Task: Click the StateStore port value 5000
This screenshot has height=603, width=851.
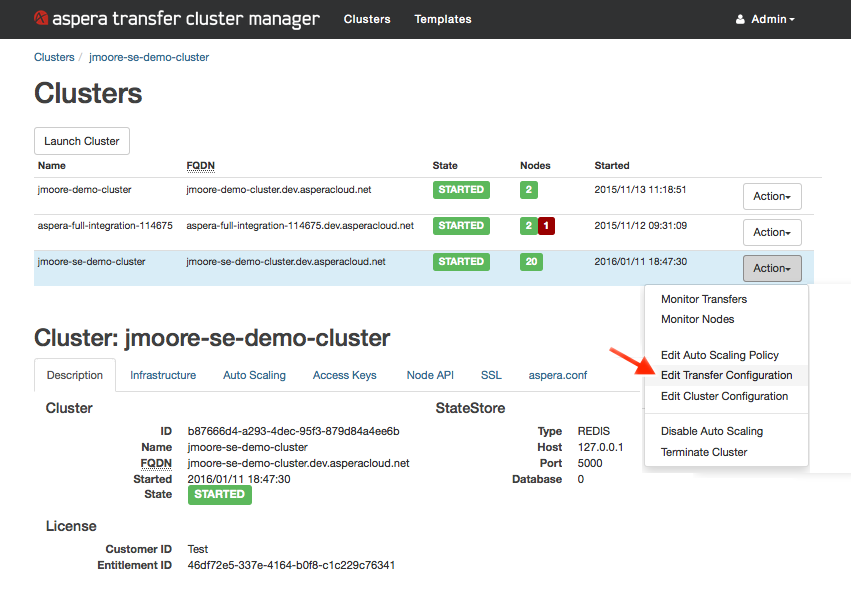Action: 590,463
